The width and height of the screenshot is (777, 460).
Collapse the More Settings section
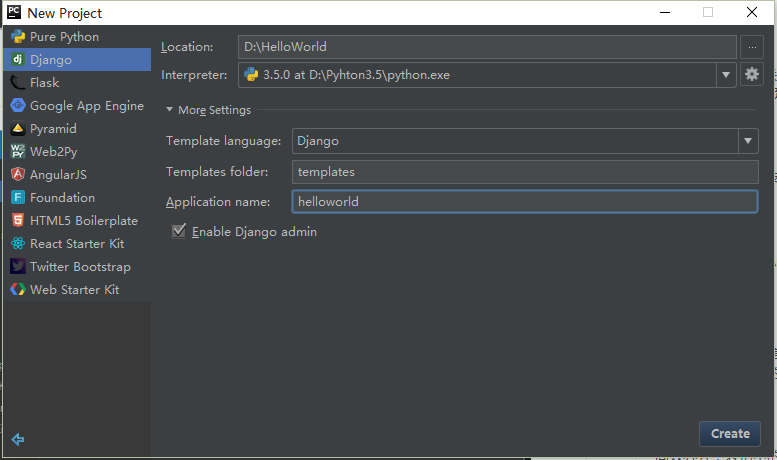(169, 110)
